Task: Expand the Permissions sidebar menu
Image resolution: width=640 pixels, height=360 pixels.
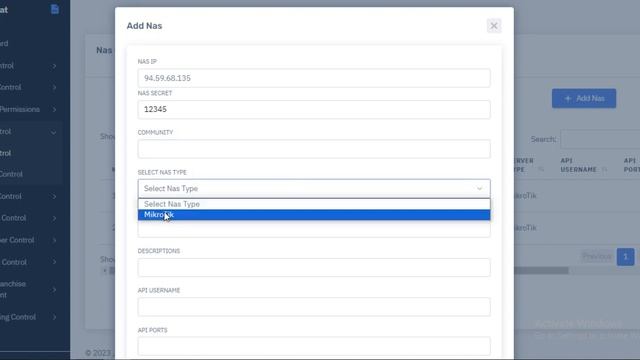Action: (29, 109)
